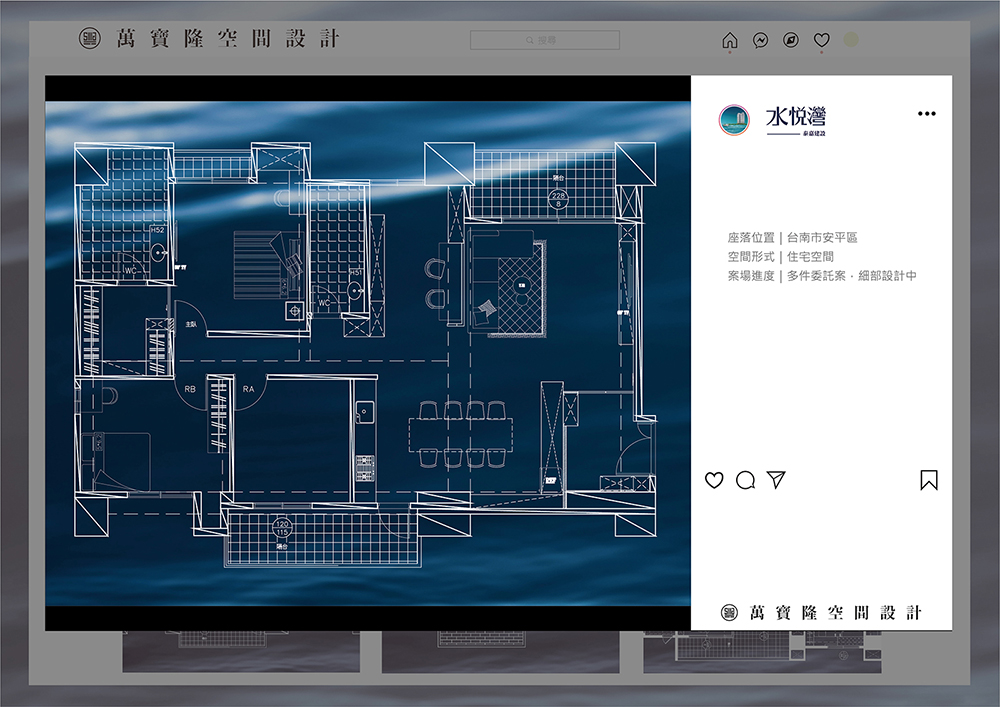Share the post with paper plane icon

(776, 480)
